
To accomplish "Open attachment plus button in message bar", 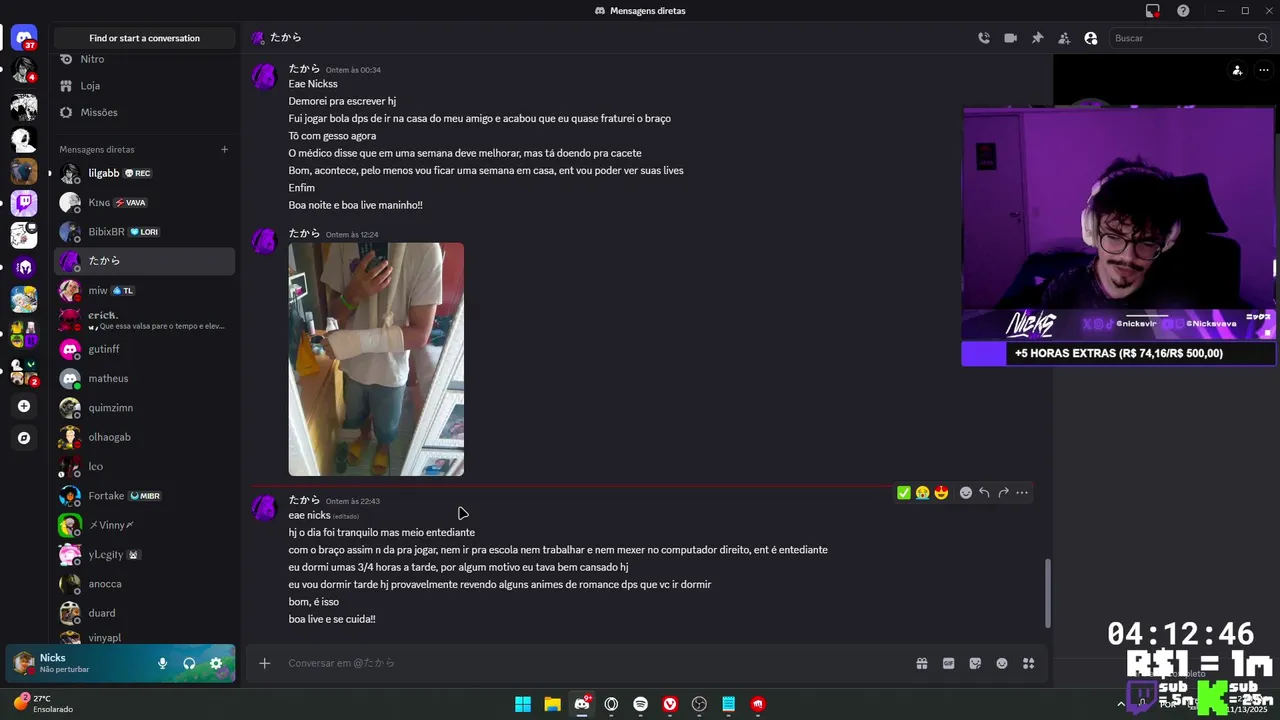I will pos(265,663).
